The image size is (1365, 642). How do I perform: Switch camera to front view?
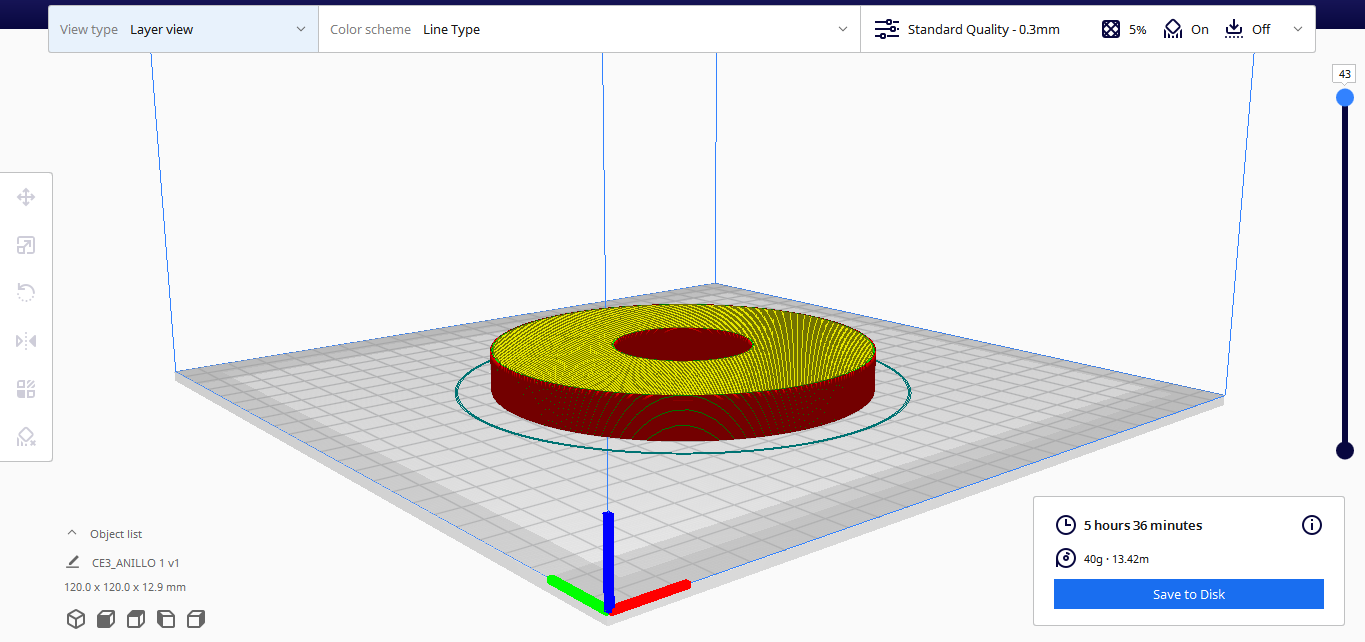click(106, 619)
